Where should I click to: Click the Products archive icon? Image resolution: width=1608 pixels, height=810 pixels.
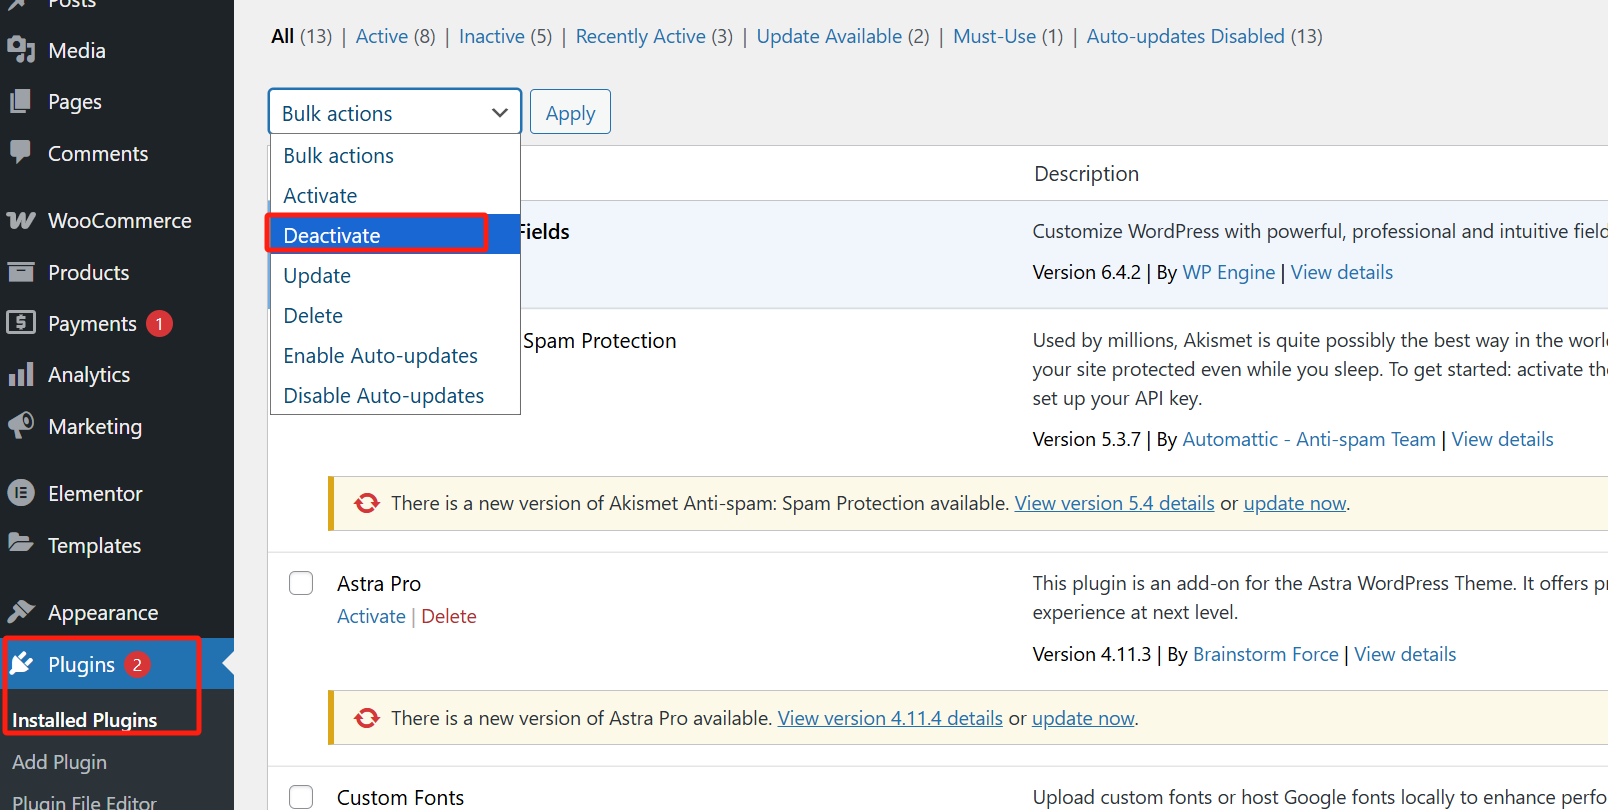click(21, 272)
